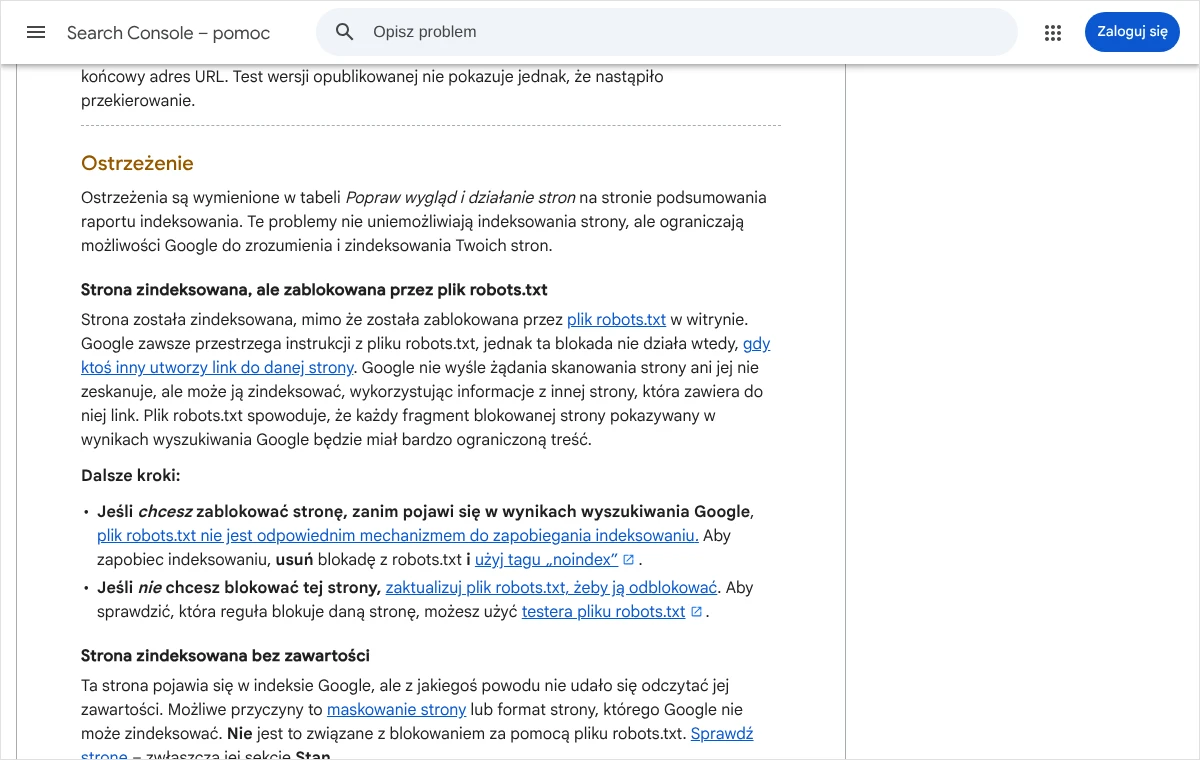The image size is (1200, 760).
Task: Open the Search Console – pomoc title
Action: (x=169, y=33)
